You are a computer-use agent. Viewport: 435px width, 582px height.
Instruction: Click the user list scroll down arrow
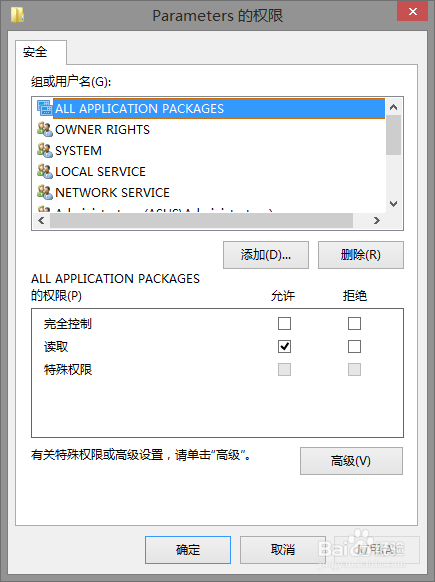point(393,204)
